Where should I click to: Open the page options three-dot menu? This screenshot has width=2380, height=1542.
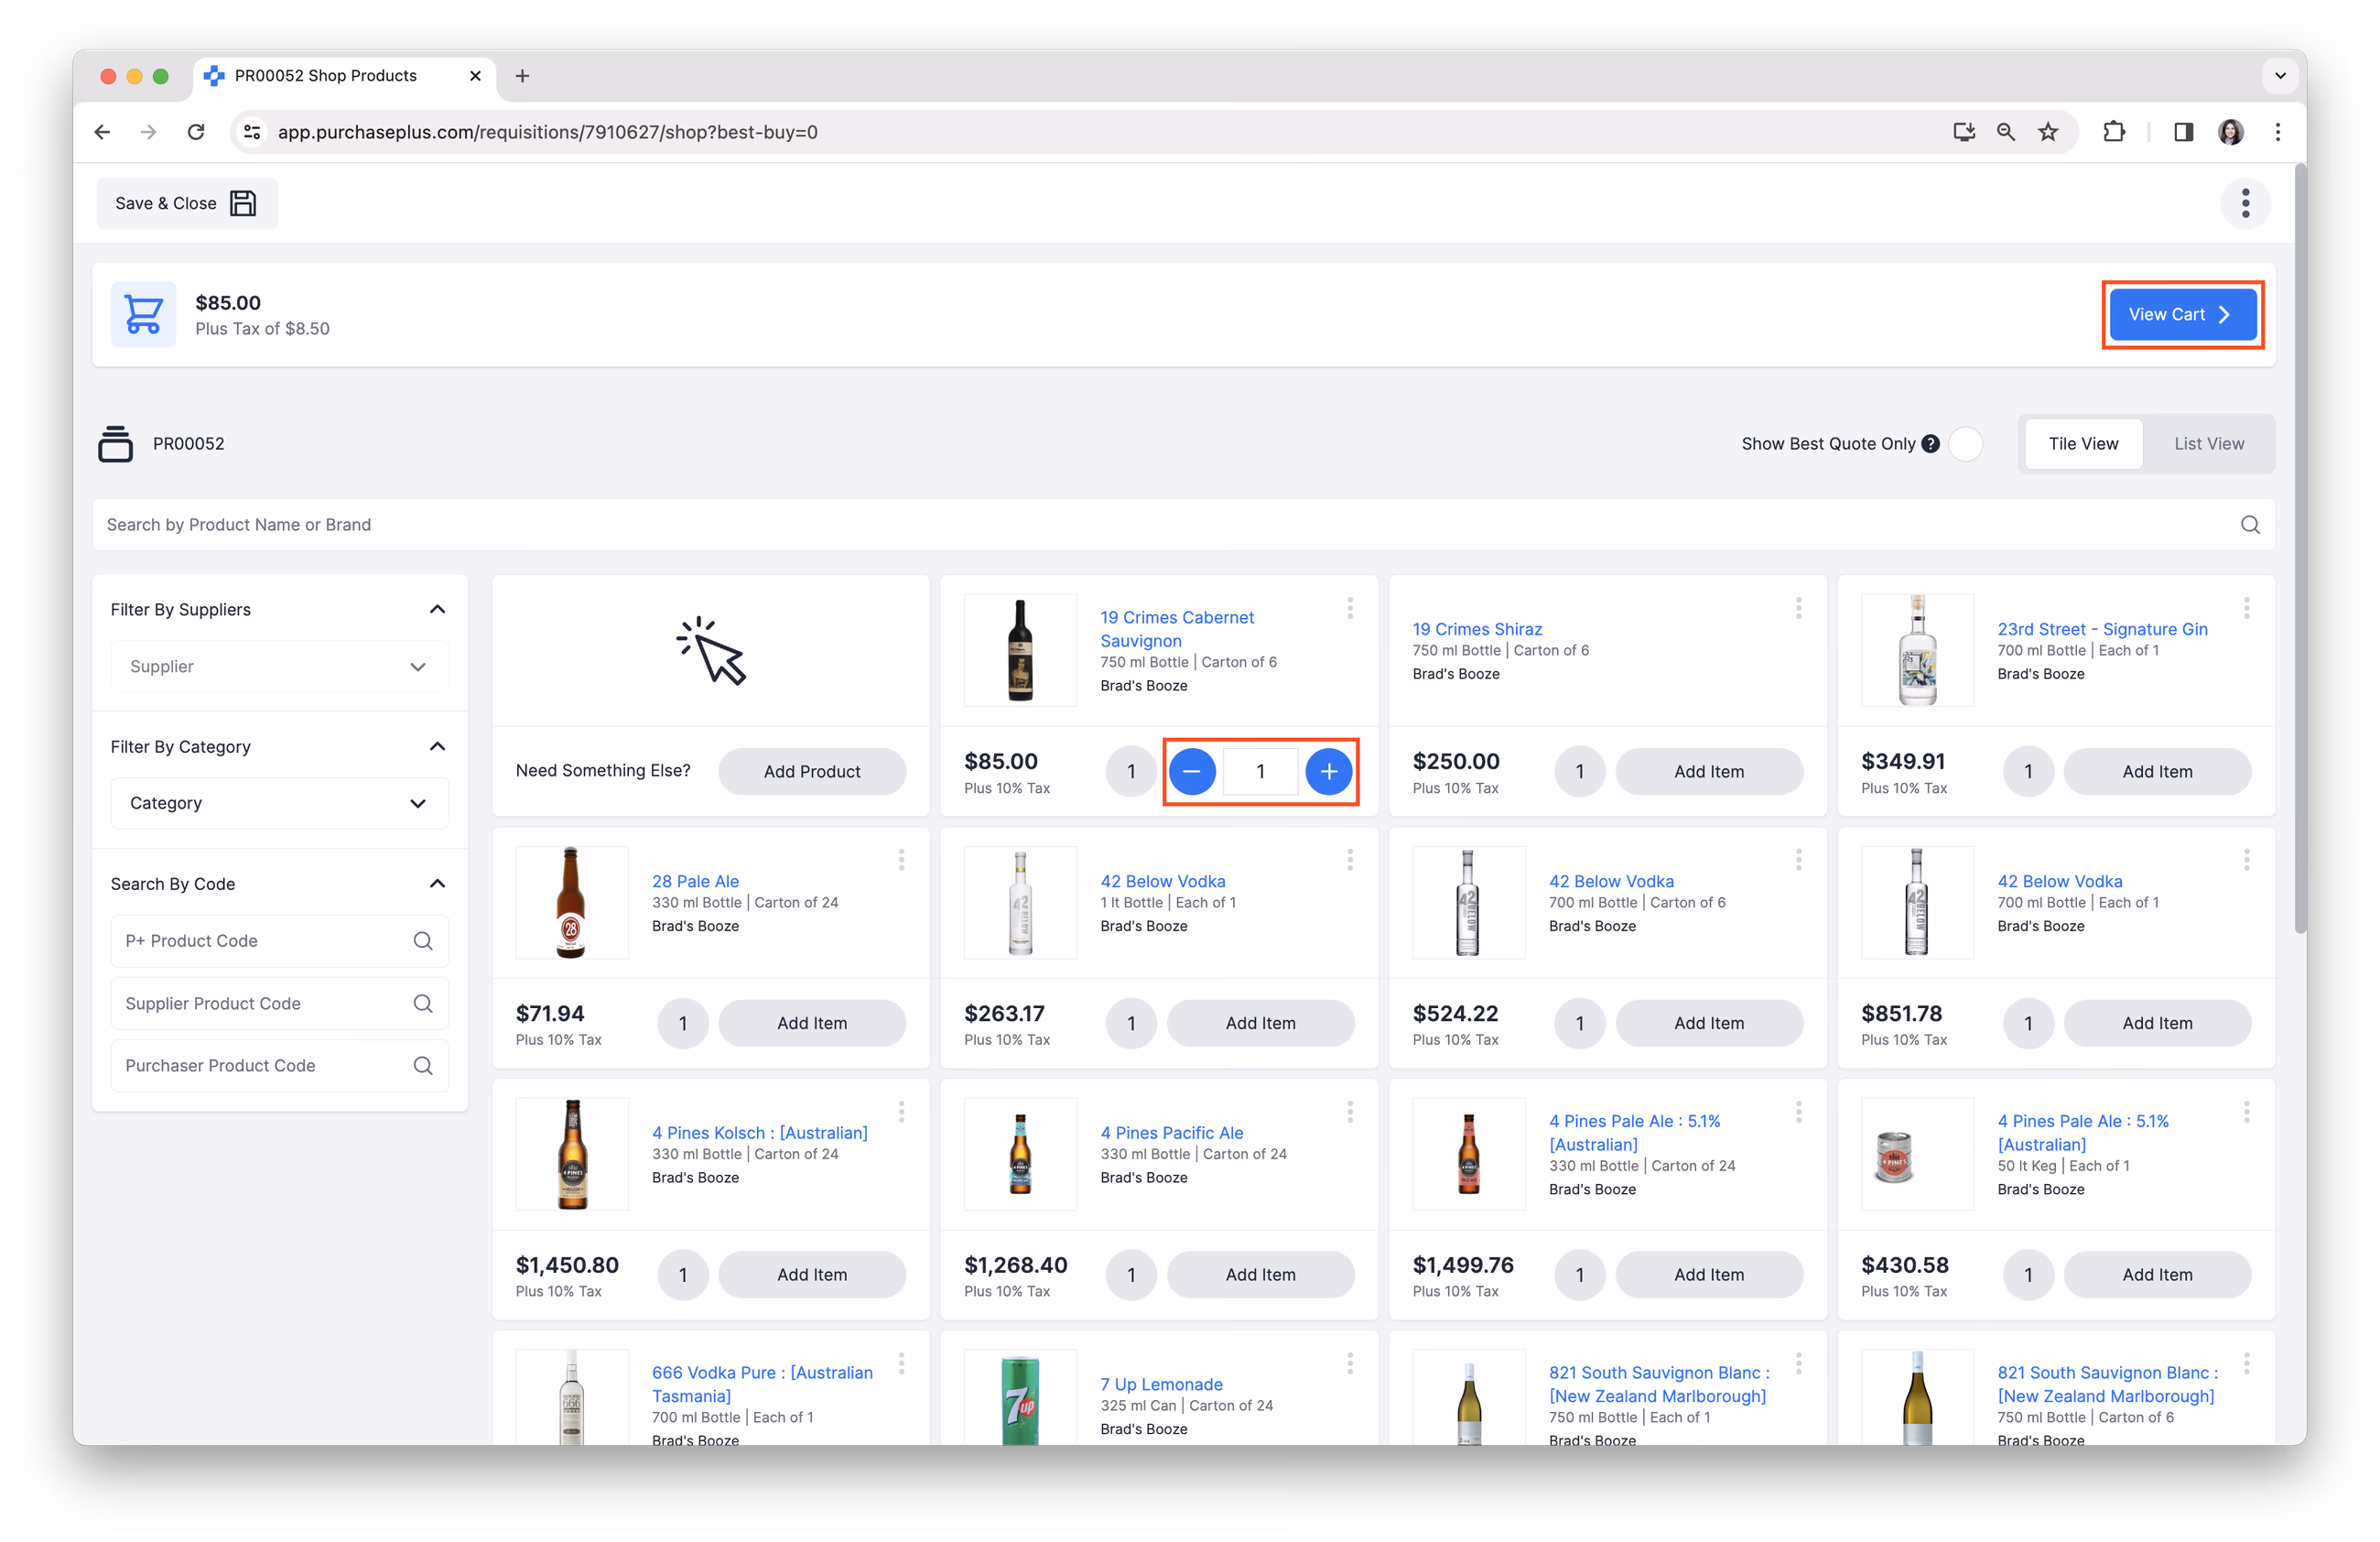coord(2245,203)
